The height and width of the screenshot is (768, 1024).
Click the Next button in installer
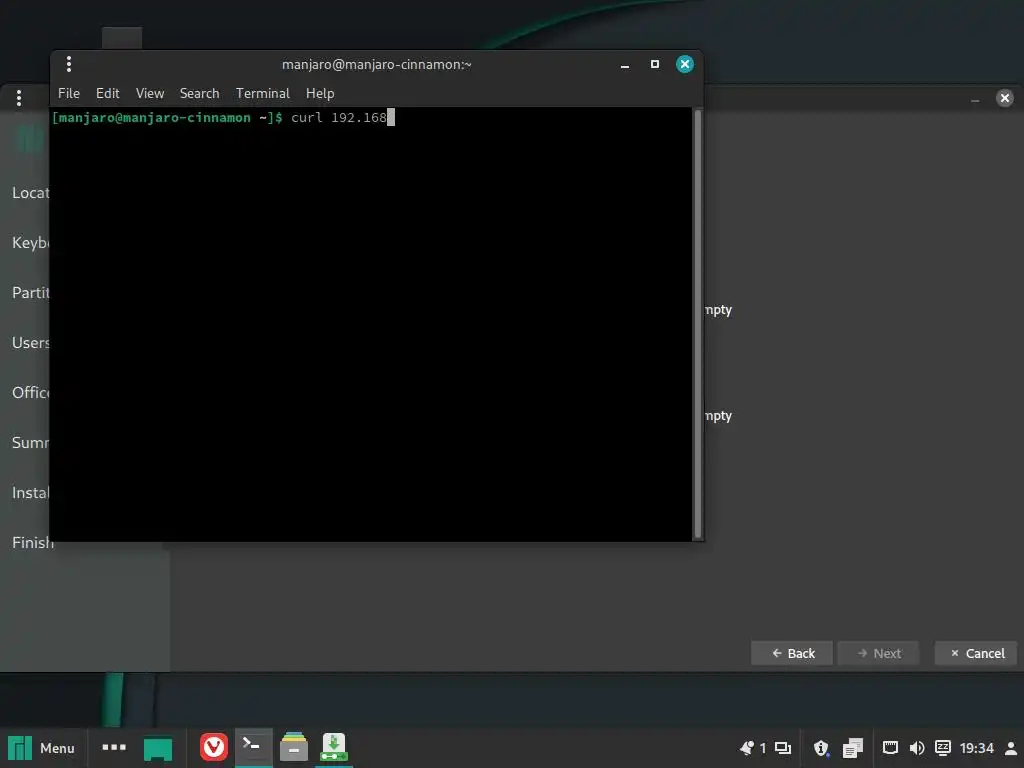[878, 653]
